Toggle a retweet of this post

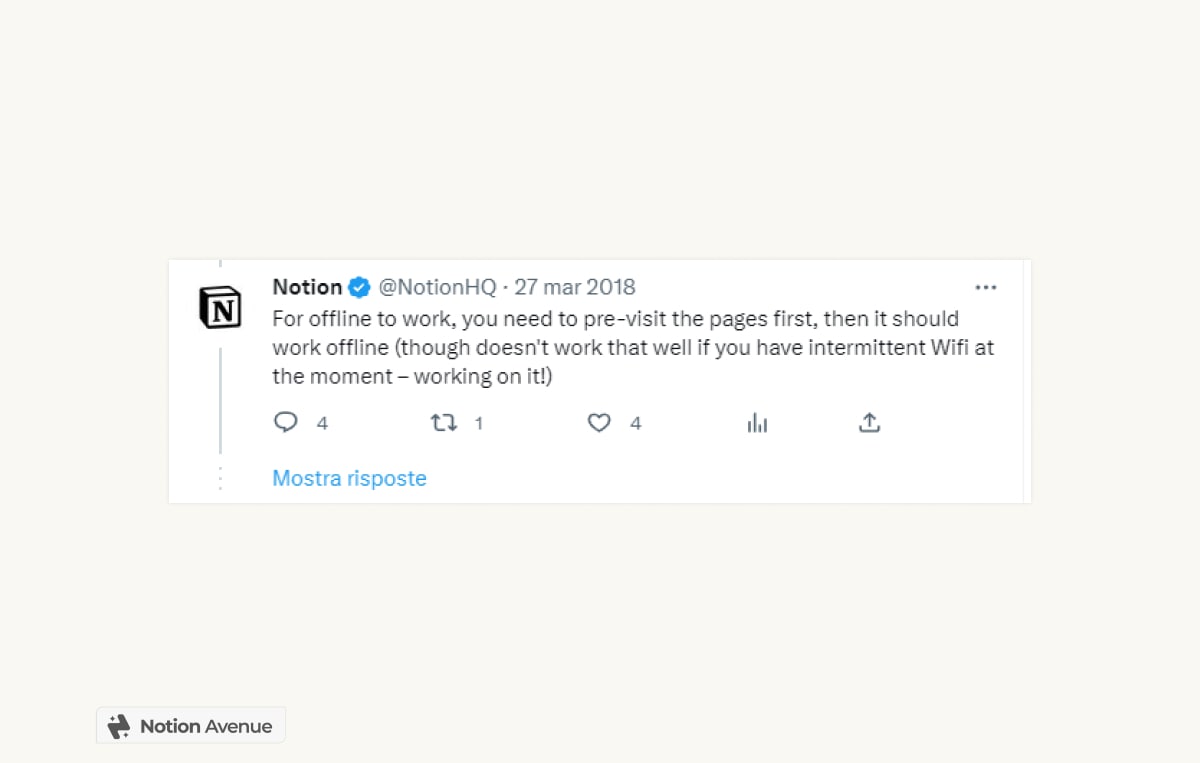coord(443,422)
